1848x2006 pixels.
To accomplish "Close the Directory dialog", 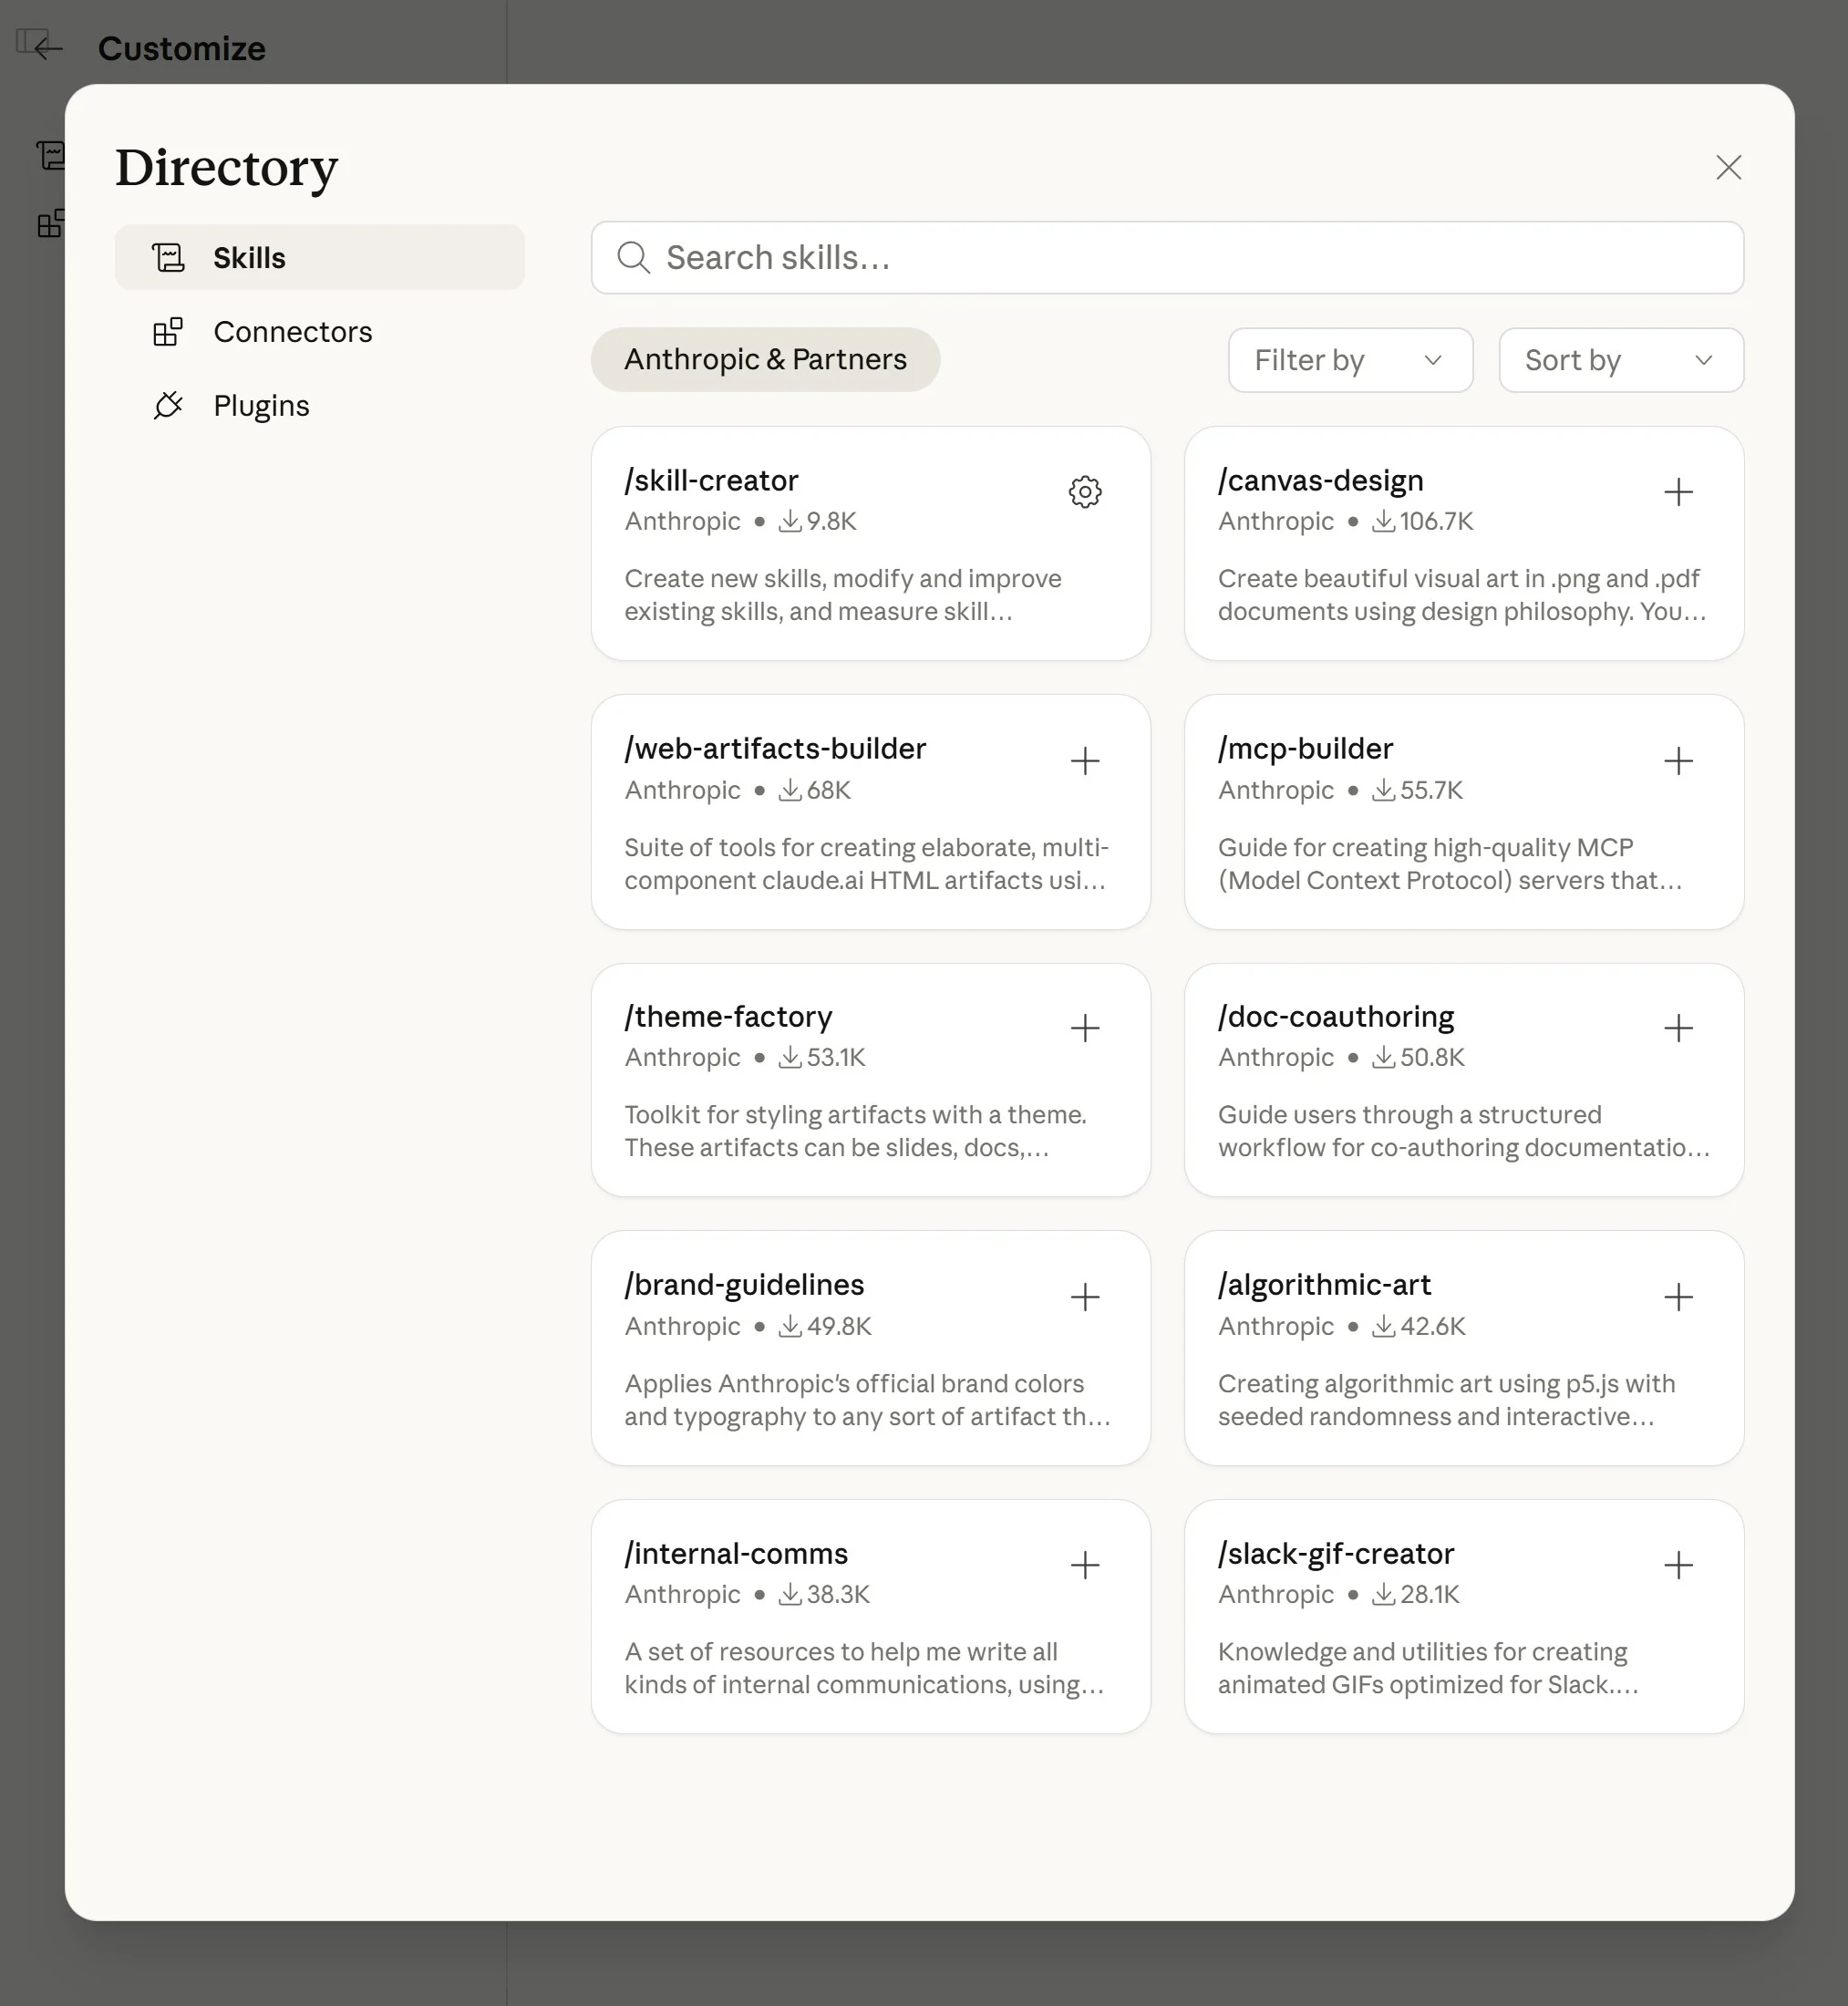I will point(1728,167).
